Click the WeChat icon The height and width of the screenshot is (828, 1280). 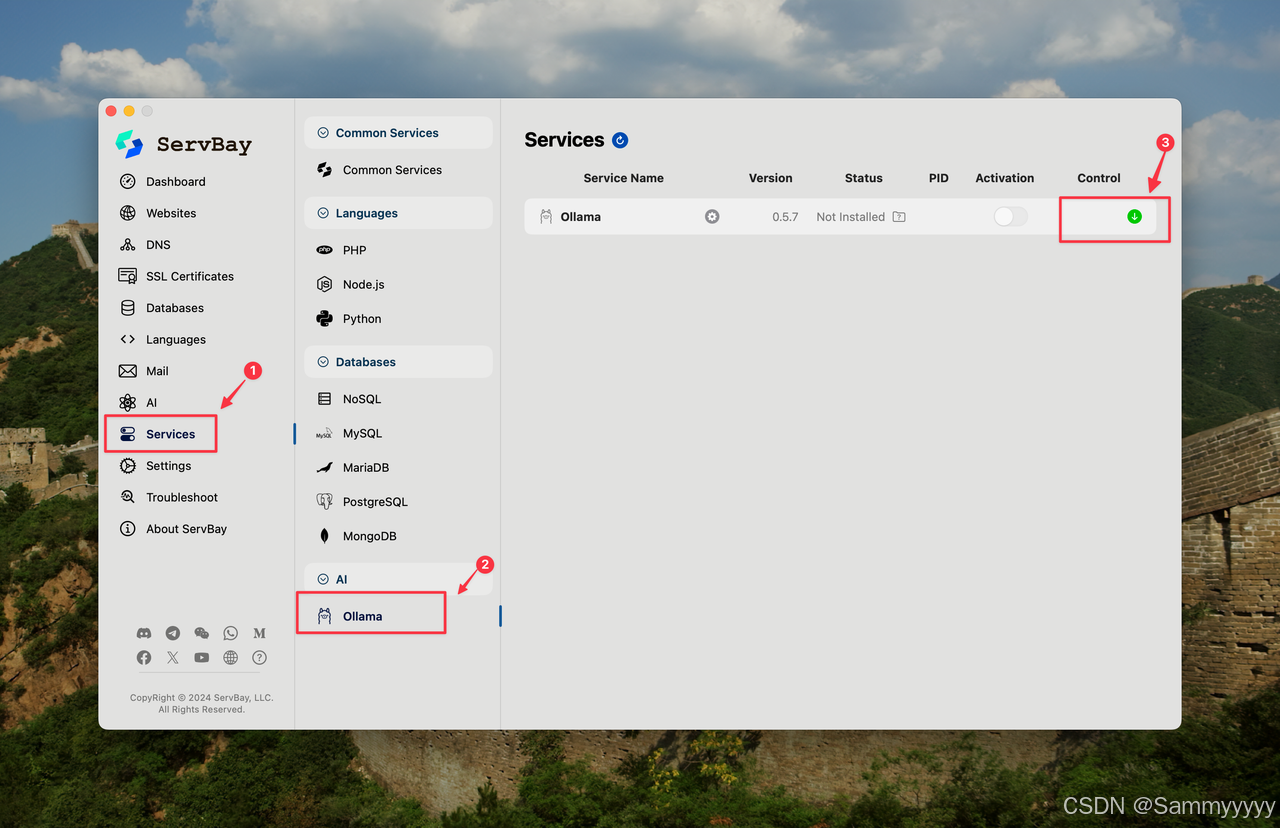pos(202,633)
